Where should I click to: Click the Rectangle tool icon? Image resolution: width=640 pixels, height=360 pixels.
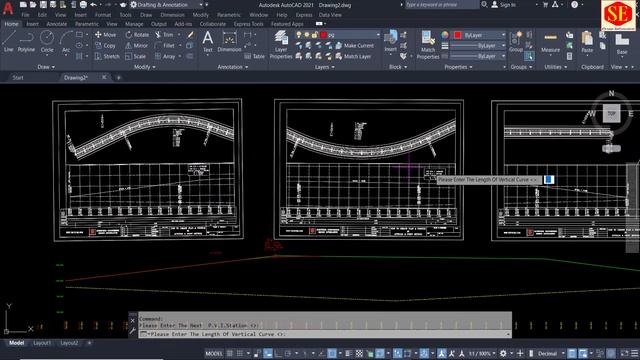(79, 35)
